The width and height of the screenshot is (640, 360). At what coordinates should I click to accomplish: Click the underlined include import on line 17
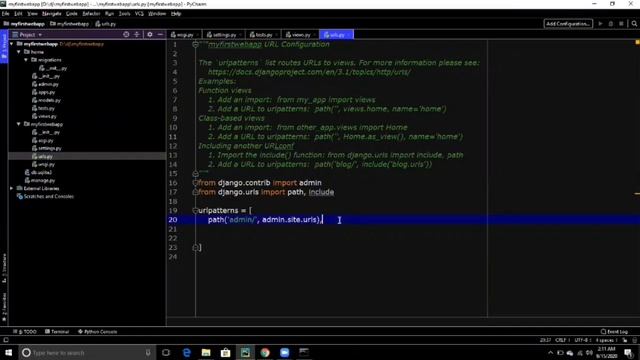[x=321, y=192]
